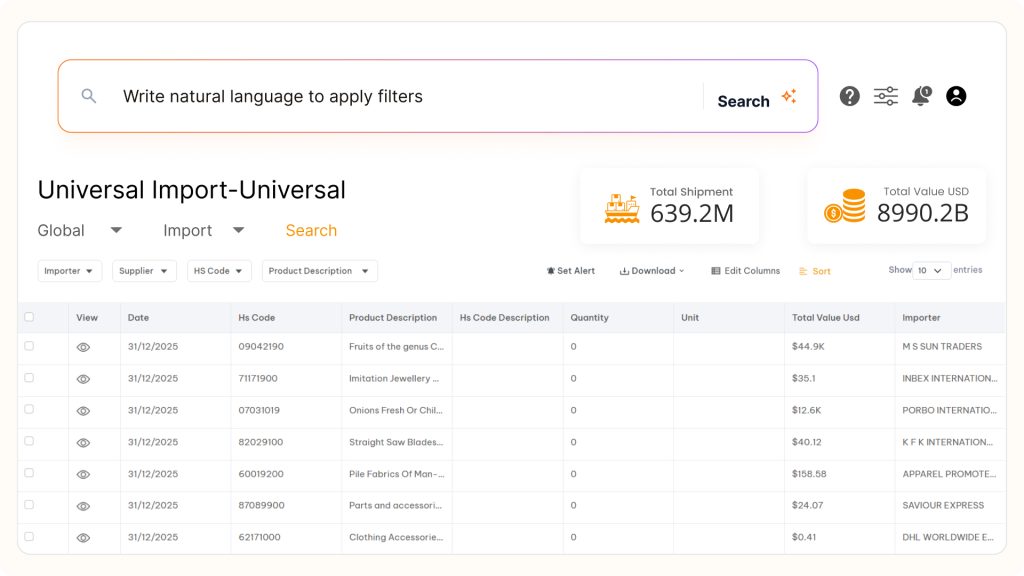Expand the HS Code filter dropdown
The image size is (1024, 576).
coord(219,271)
